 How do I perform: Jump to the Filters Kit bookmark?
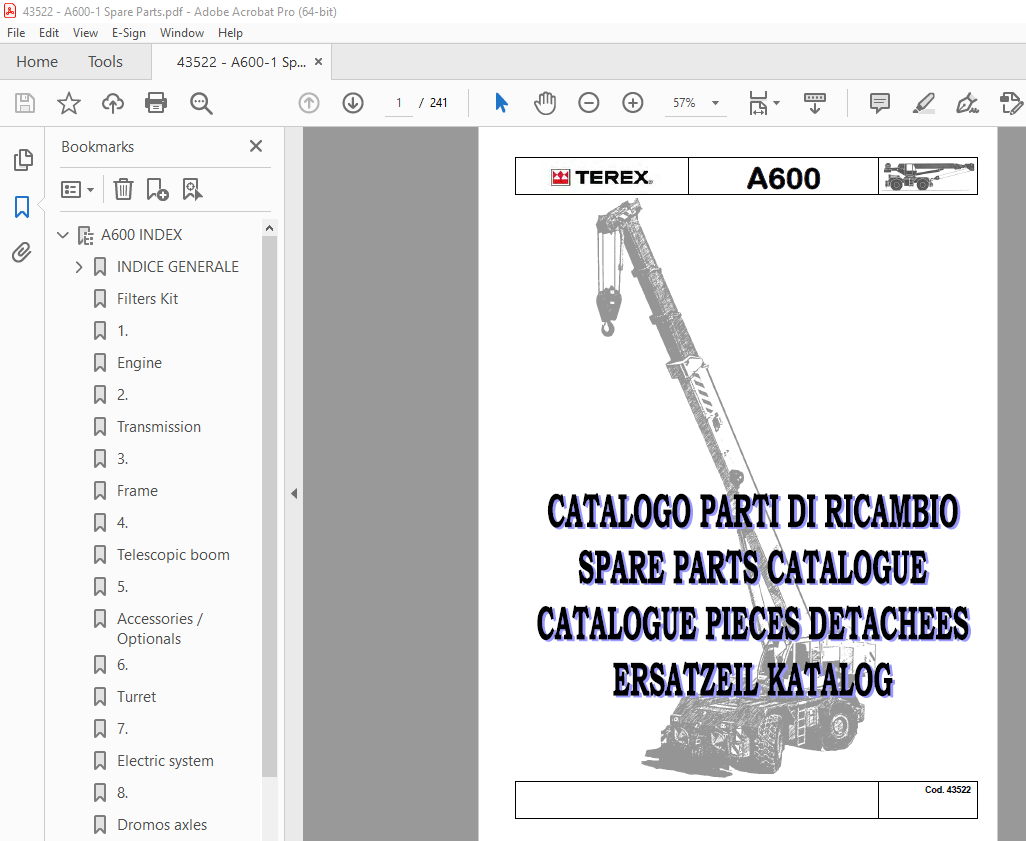tap(147, 299)
